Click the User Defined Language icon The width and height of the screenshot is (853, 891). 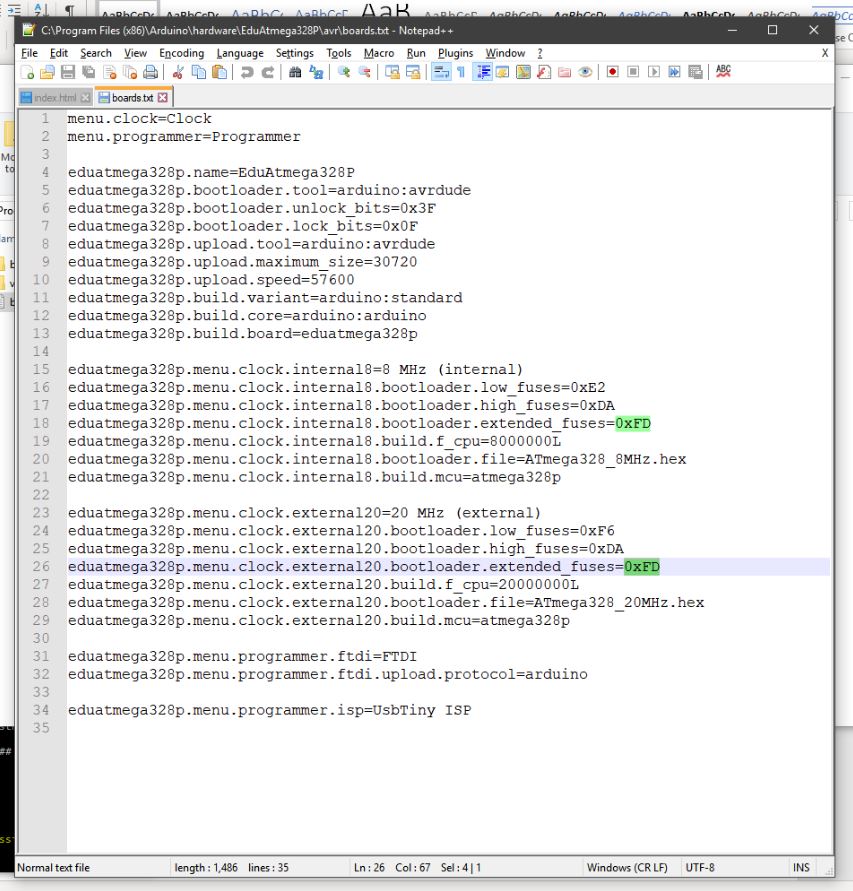(503, 72)
